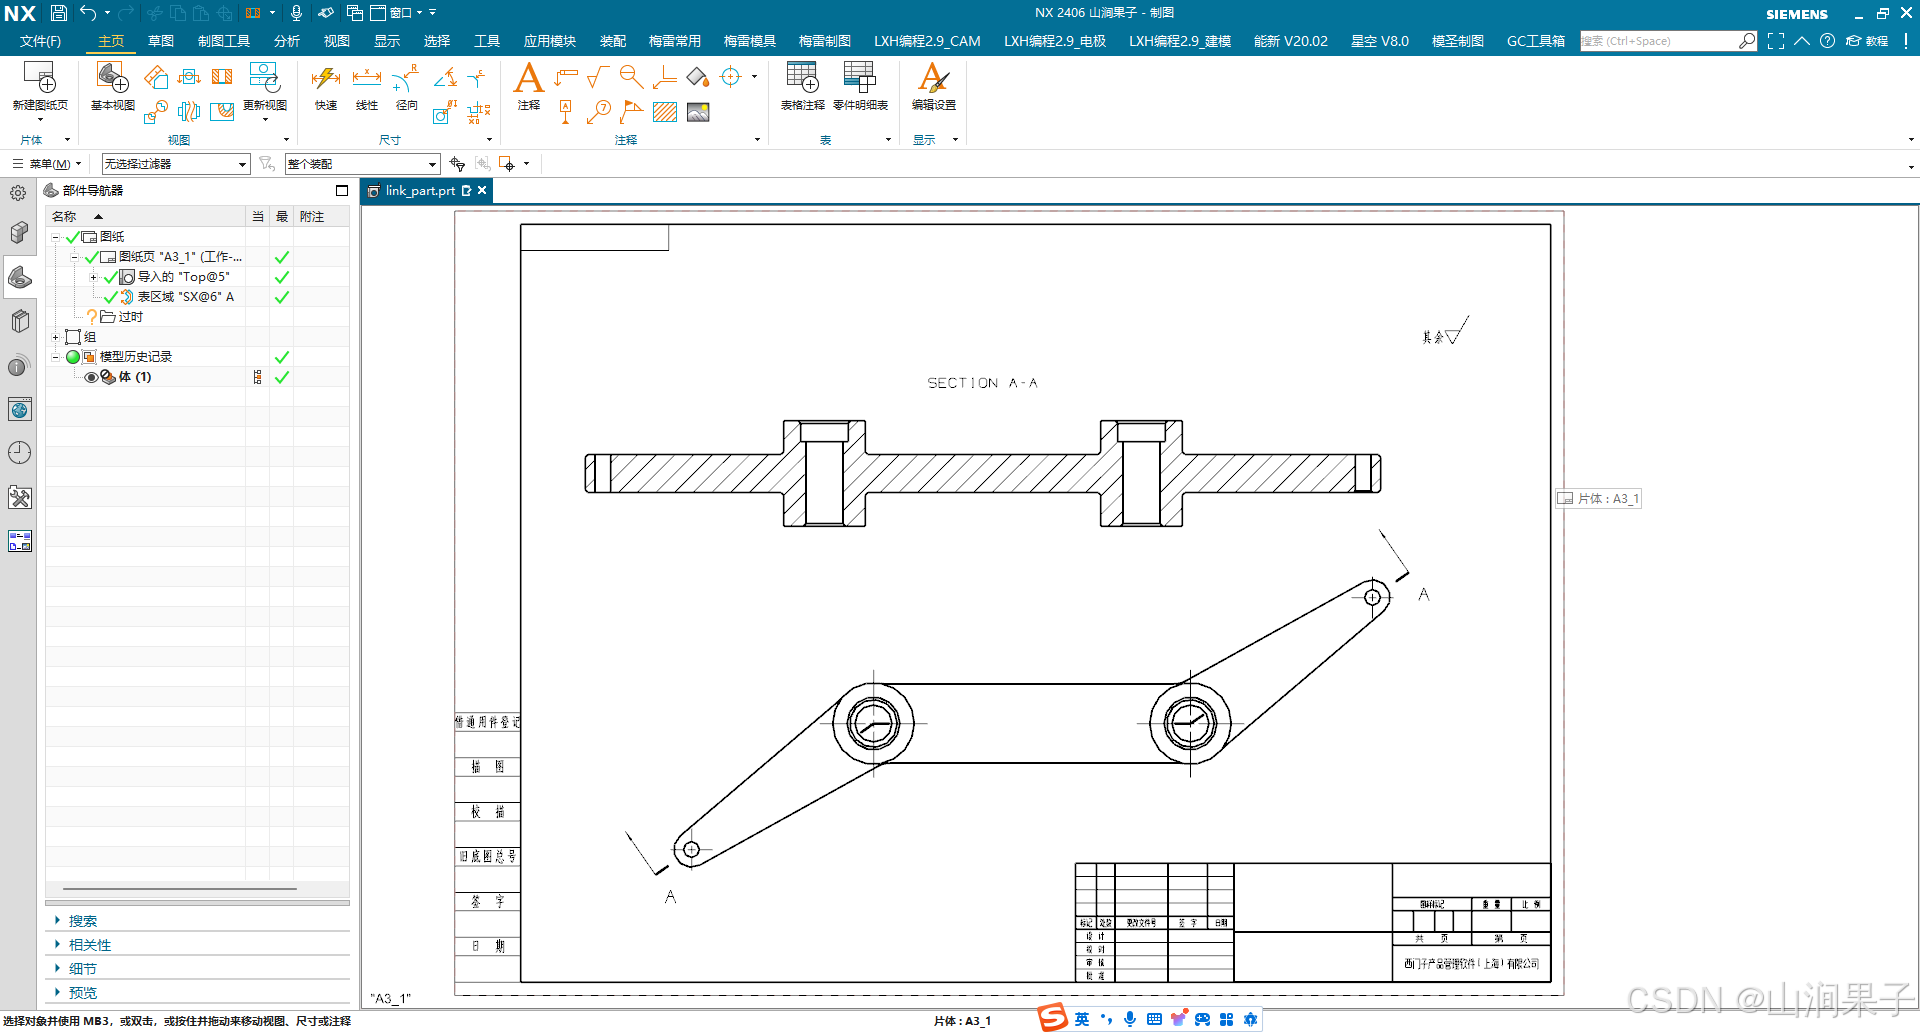1920x1032 pixels.
Task: Click the microphone icon in IME toolbar
Action: click(1129, 1019)
